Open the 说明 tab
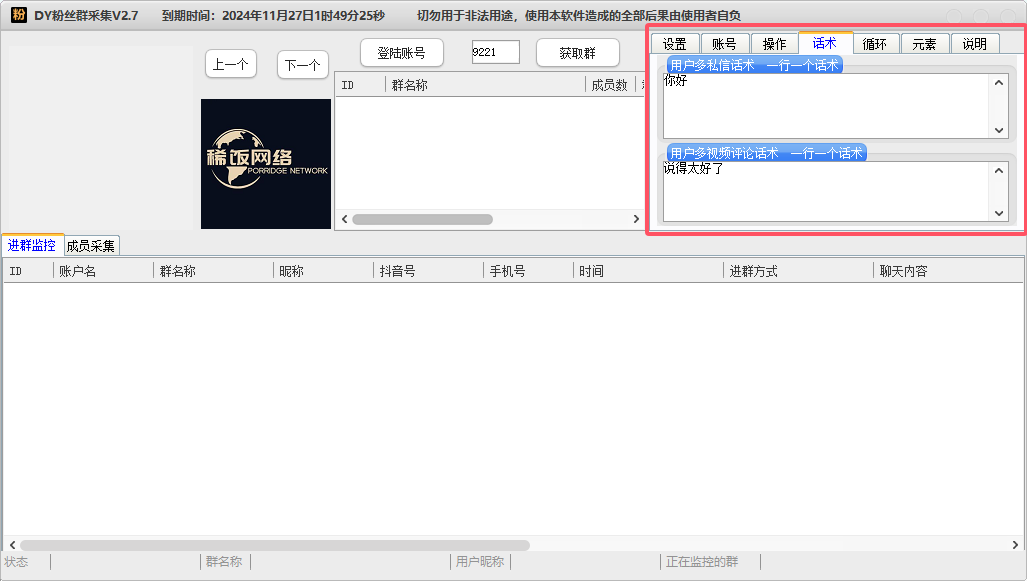This screenshot has height=581, width=1027. 974,44
